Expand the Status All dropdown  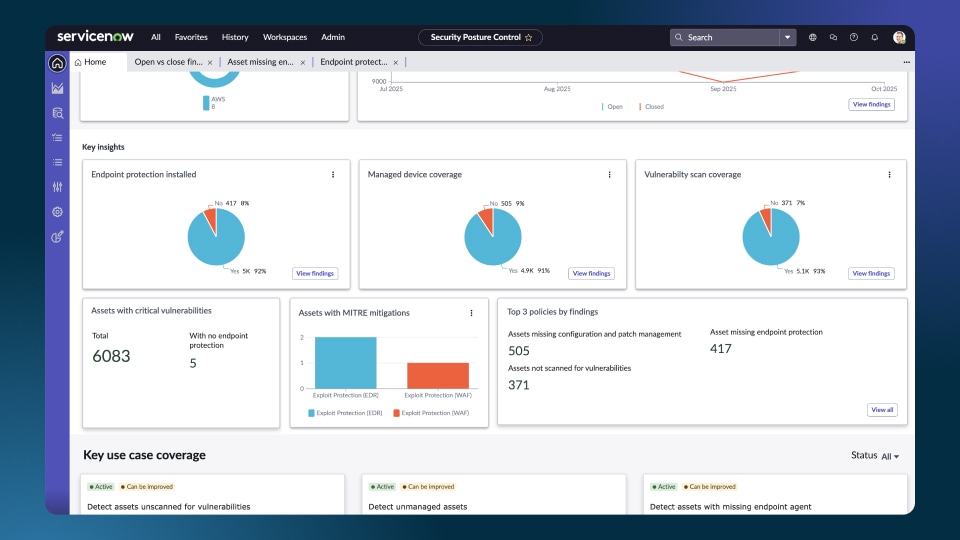click(x=889, y=456)
